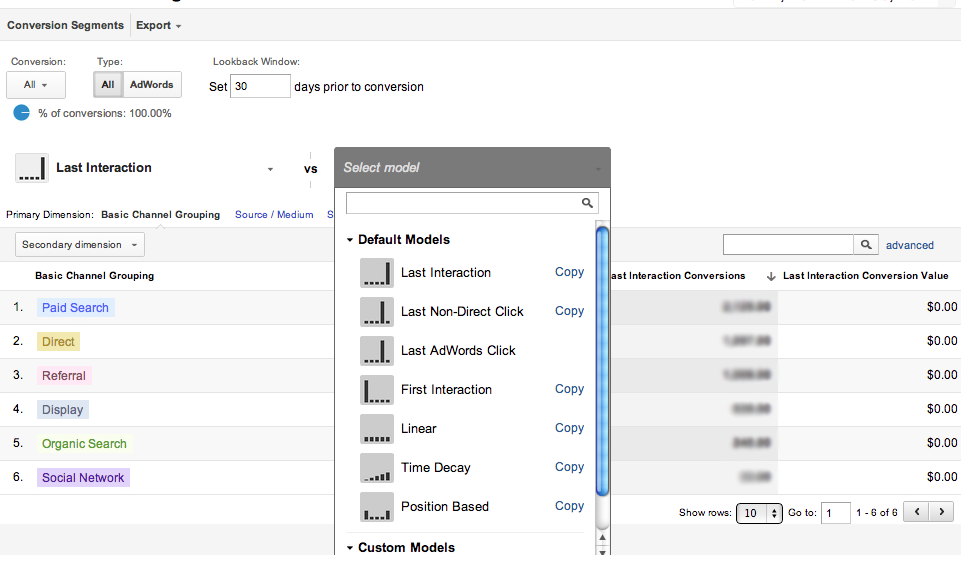
Task: Pick the Position Based model icon
Action: click(x=376, y=507)
